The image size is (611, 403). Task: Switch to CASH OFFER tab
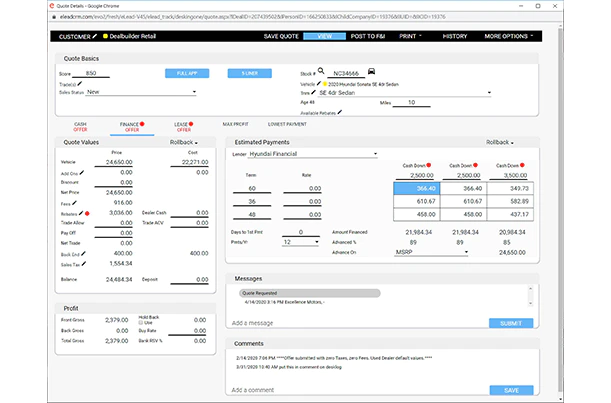[x=80, y=127]
